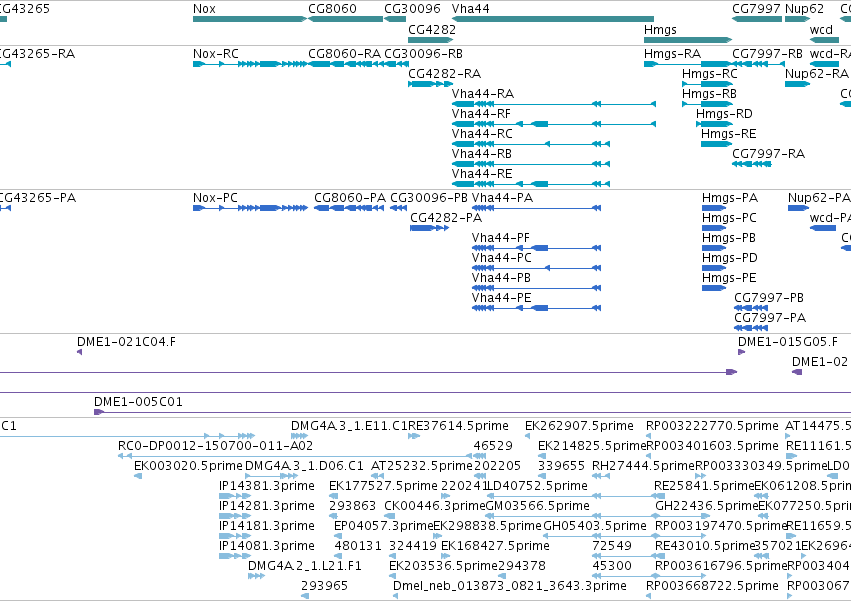This screenshot has height=601, width=851.
Task: Click the CG30096-RB transcript label
Action: 423,54
